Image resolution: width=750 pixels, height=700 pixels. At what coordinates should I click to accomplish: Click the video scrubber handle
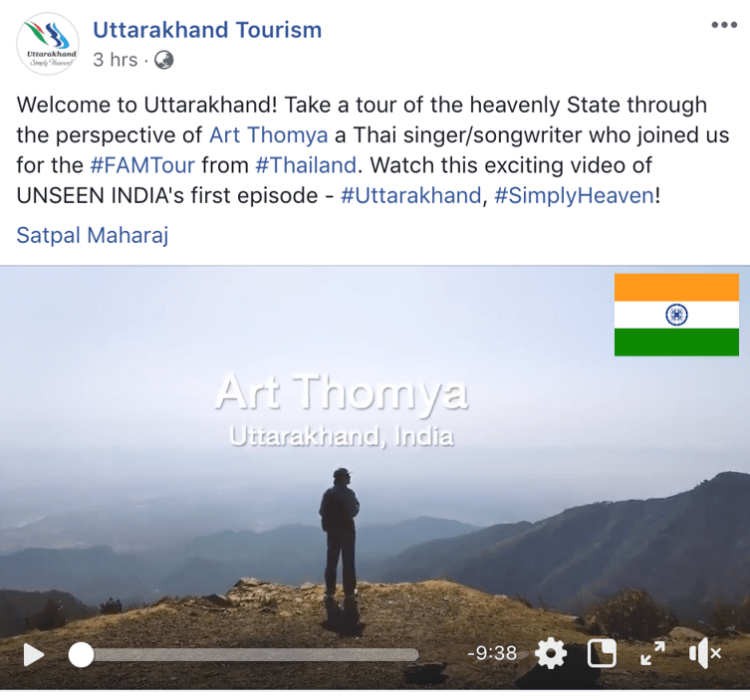(x=81, y=655)
